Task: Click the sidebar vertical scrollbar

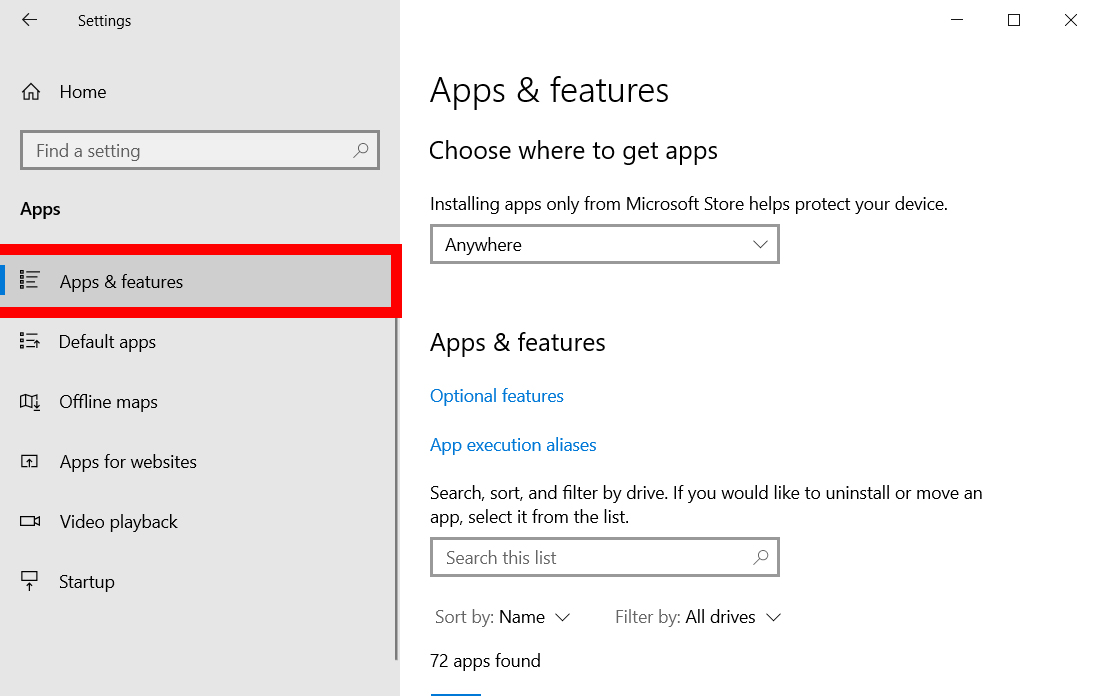Action: [396, 488]
